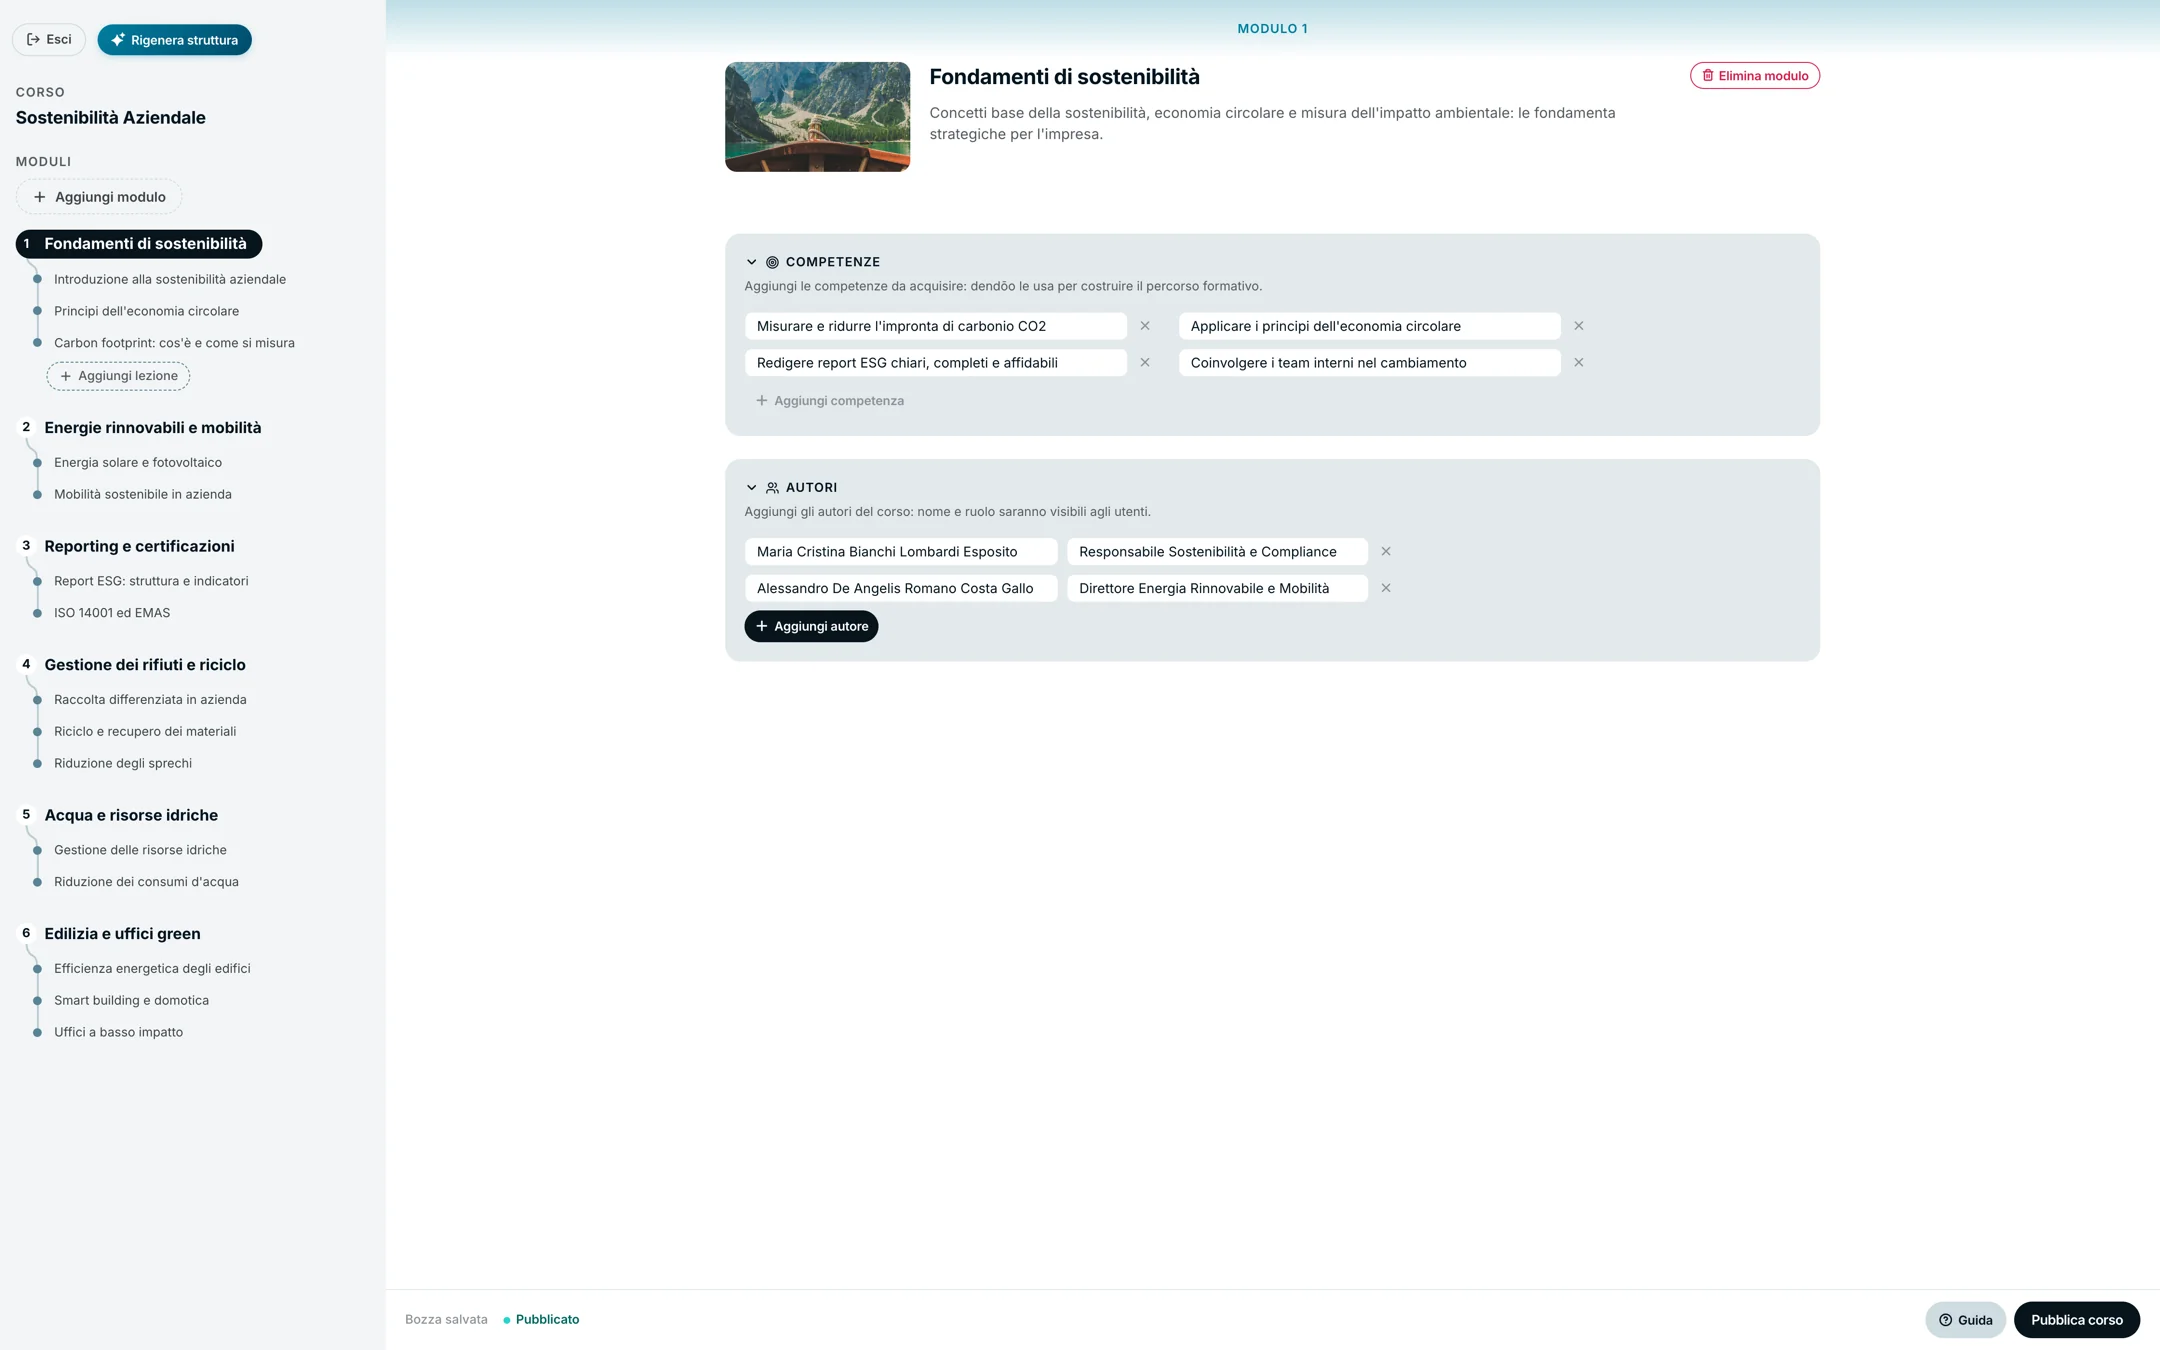Remove the competence 'Applicare i principi dell'economia circolare'
Screen dimensions: 2160x1350
click(x=1579, y=326)
